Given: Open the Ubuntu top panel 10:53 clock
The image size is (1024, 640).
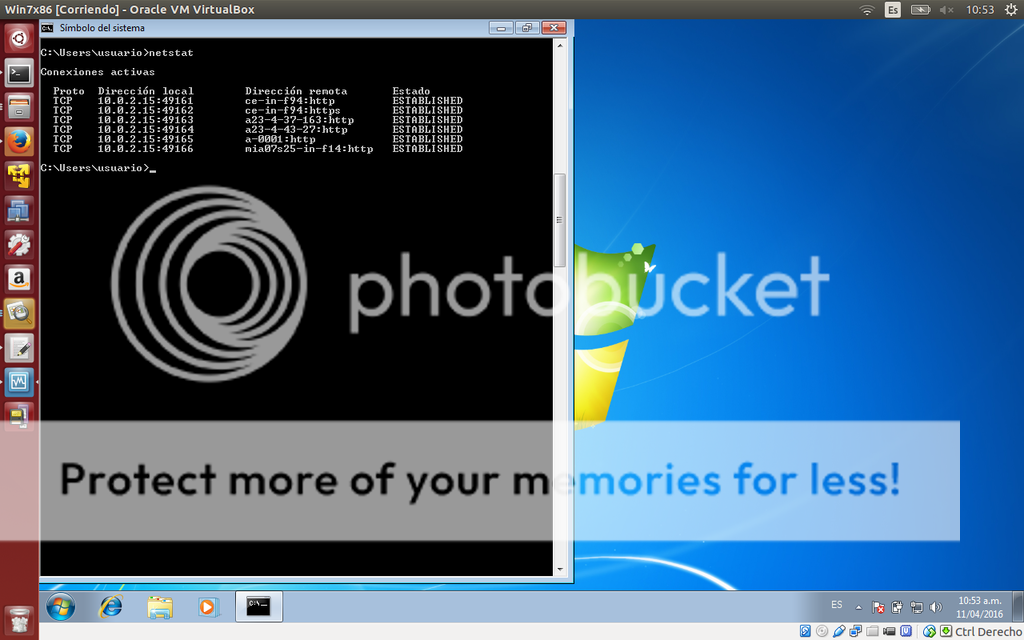Looking at the screenshot, I should pos(980,10).
